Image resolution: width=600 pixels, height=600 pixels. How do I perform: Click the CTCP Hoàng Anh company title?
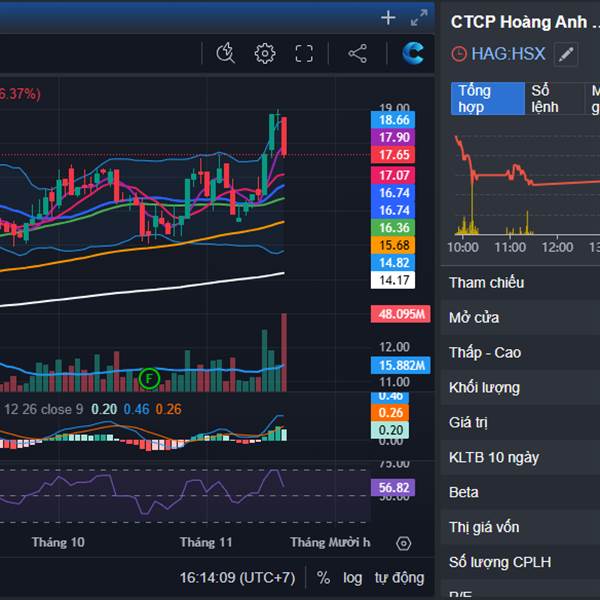coord(525,22)
